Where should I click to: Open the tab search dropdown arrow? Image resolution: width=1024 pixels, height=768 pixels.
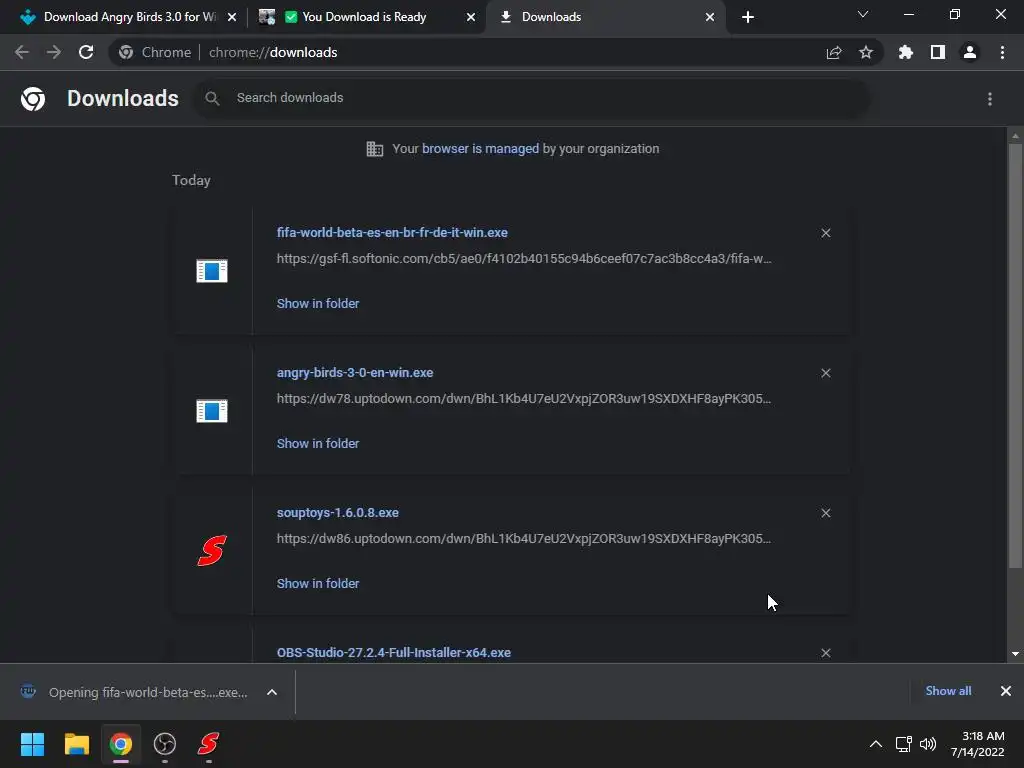[863, 14]
